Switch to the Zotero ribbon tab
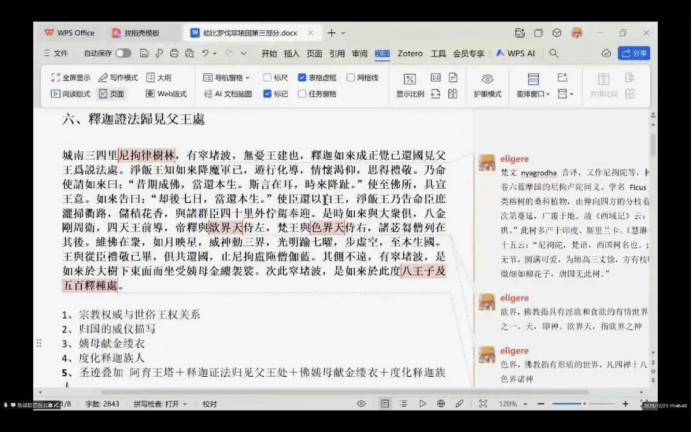 pyautogui.click(x=410, y=53)
